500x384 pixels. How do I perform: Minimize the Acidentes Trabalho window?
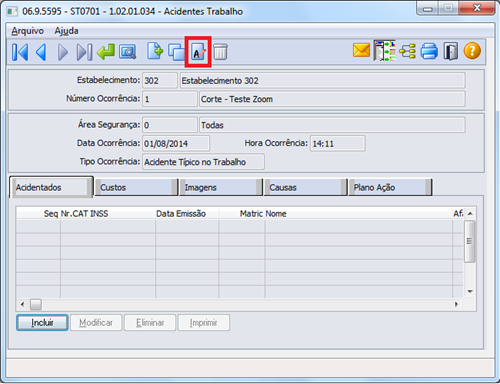428,9
